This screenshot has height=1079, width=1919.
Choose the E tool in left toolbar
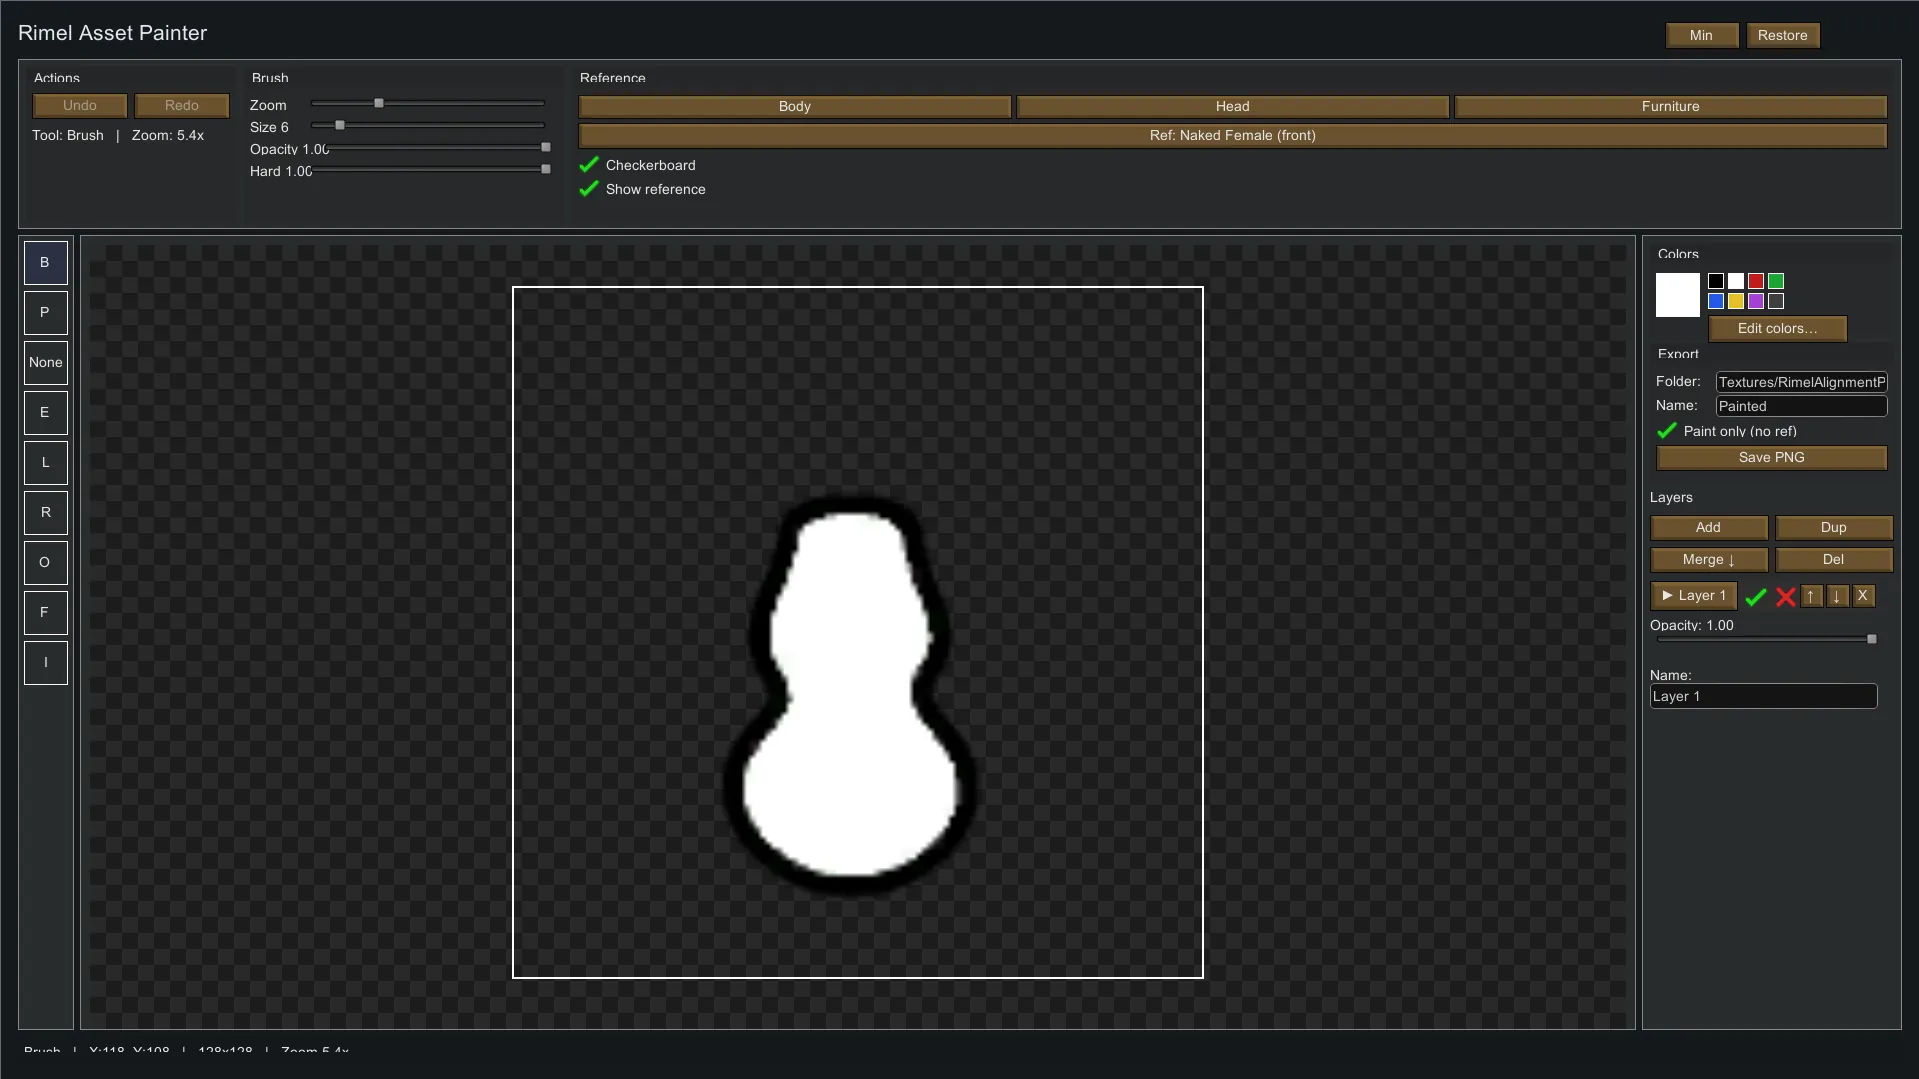tap(45, 413)
